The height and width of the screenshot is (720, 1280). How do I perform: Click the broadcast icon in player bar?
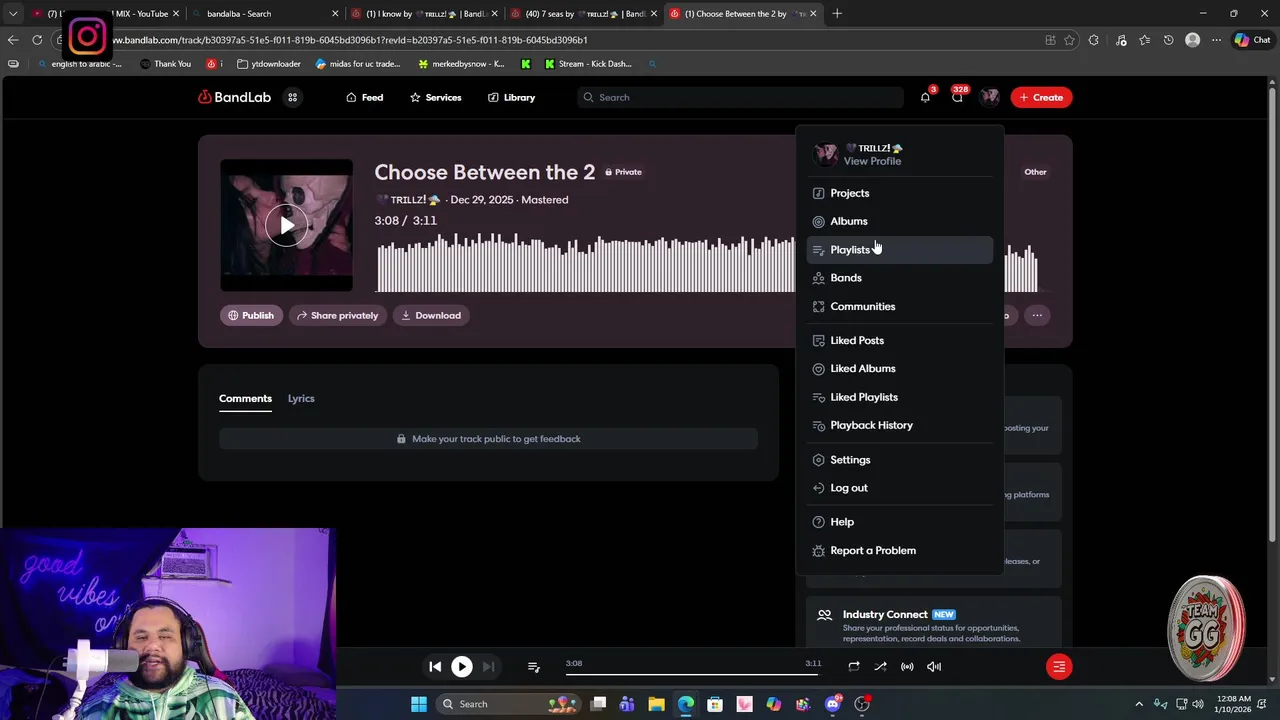[x=907, y=666]
